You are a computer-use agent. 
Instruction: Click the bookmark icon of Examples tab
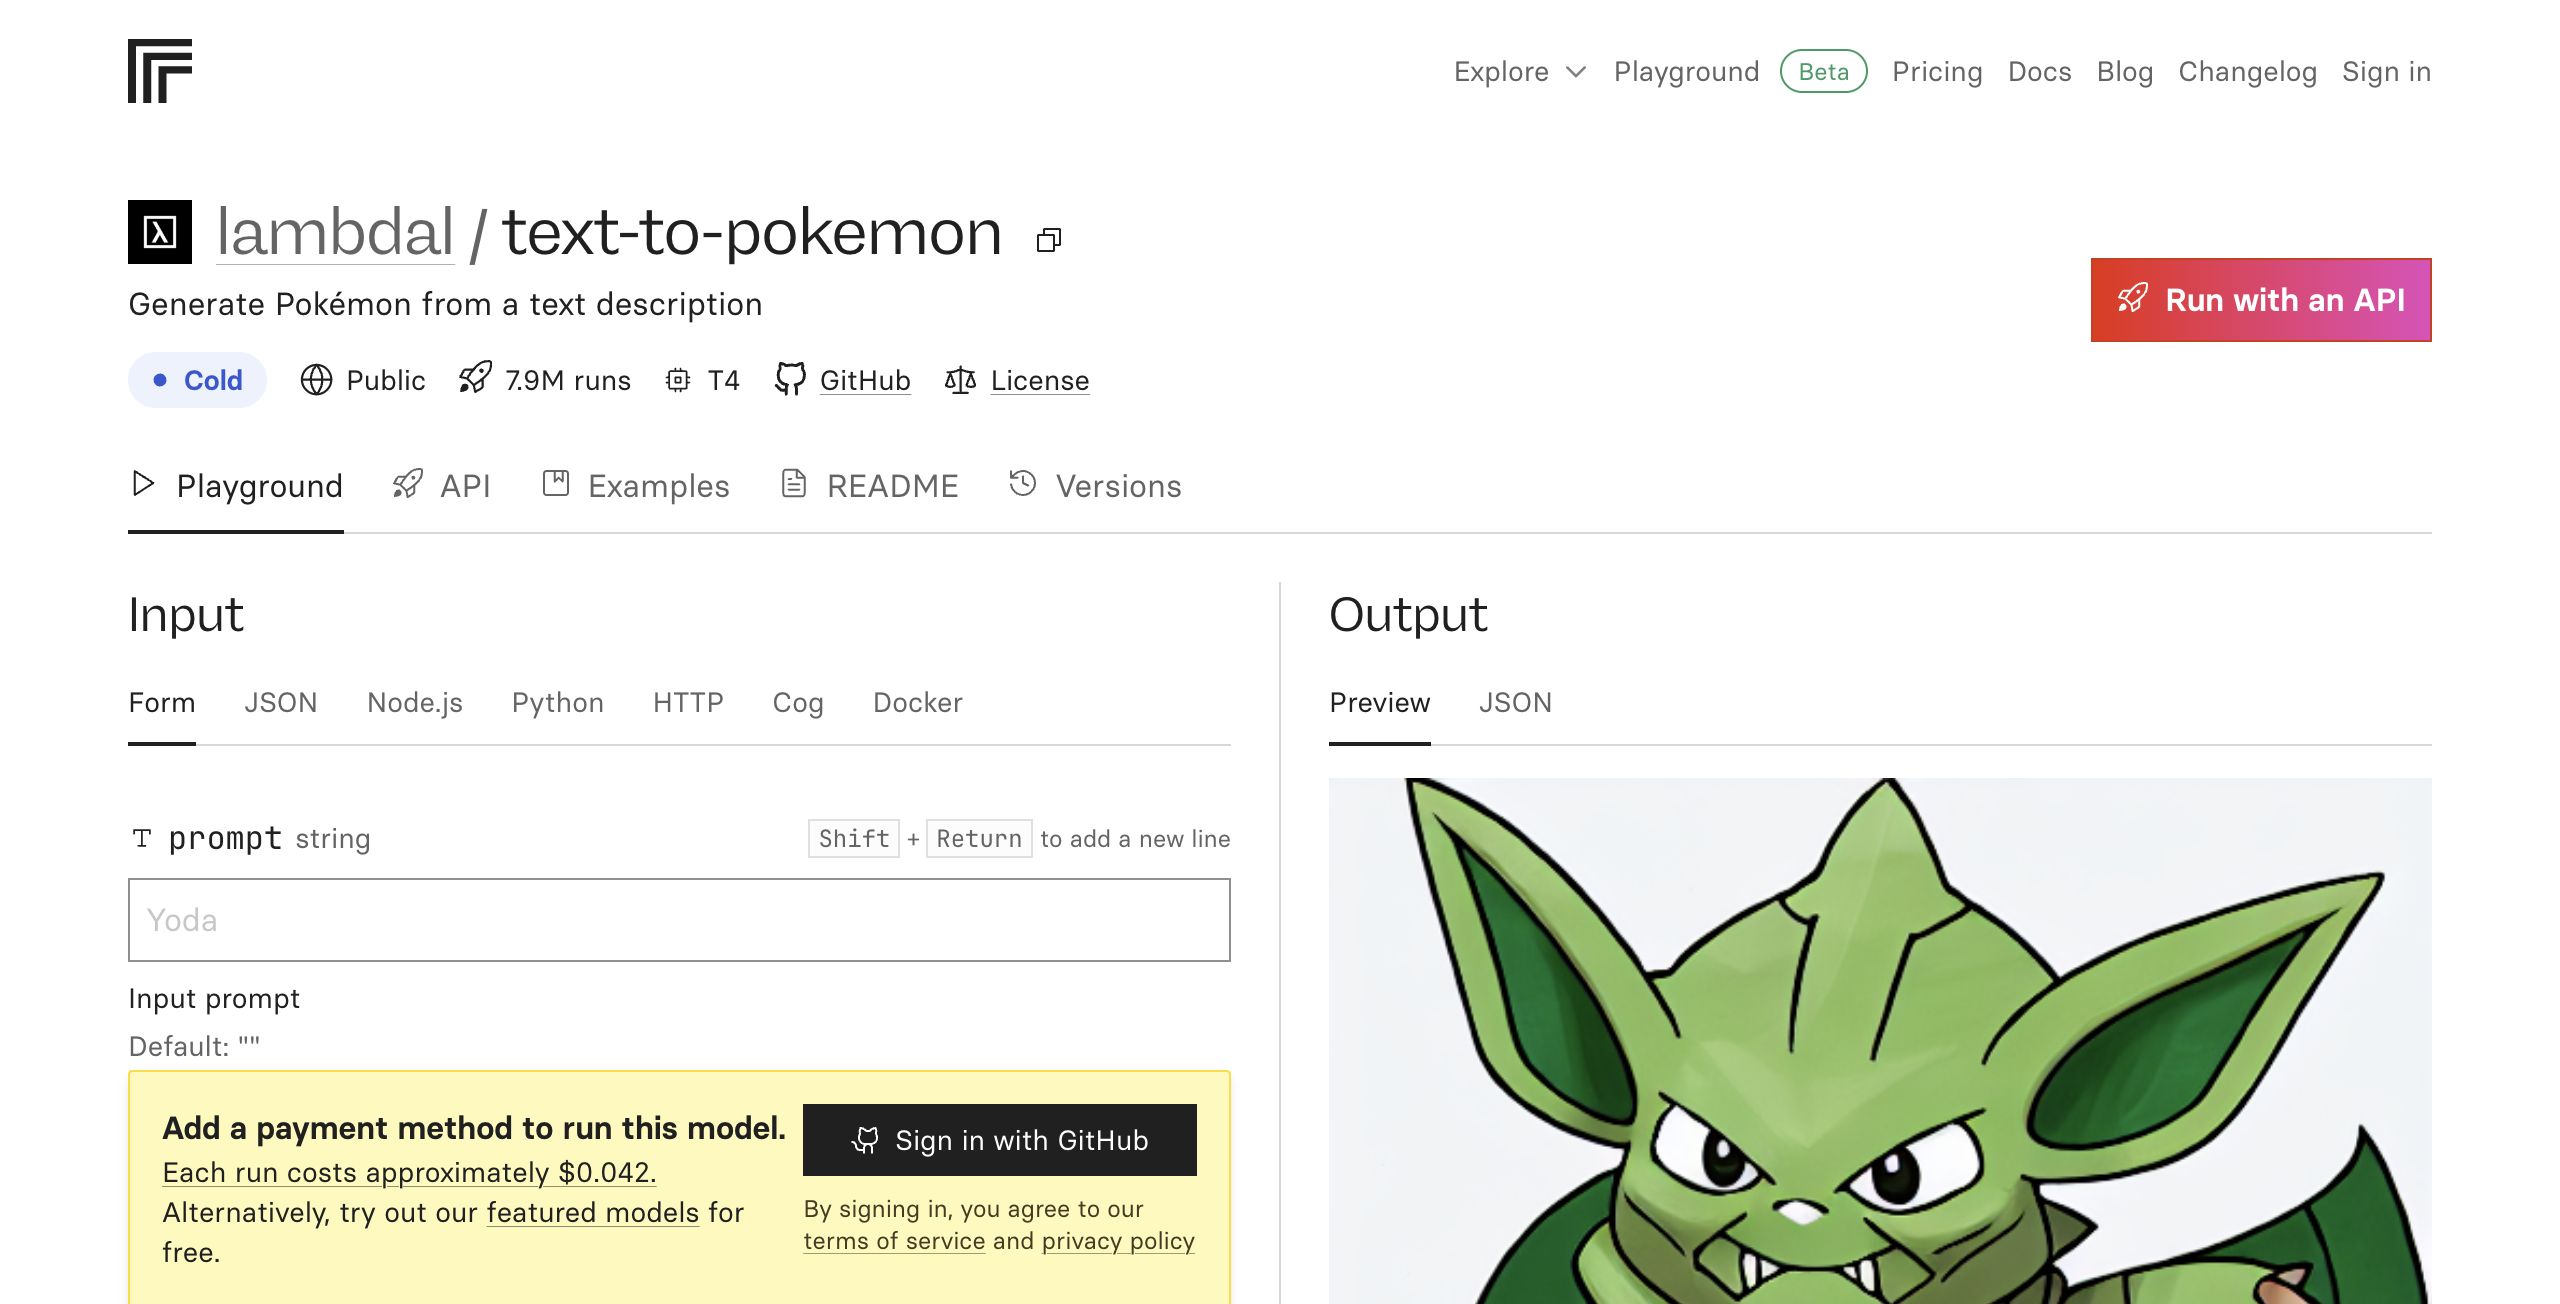[x=556, y=484]
